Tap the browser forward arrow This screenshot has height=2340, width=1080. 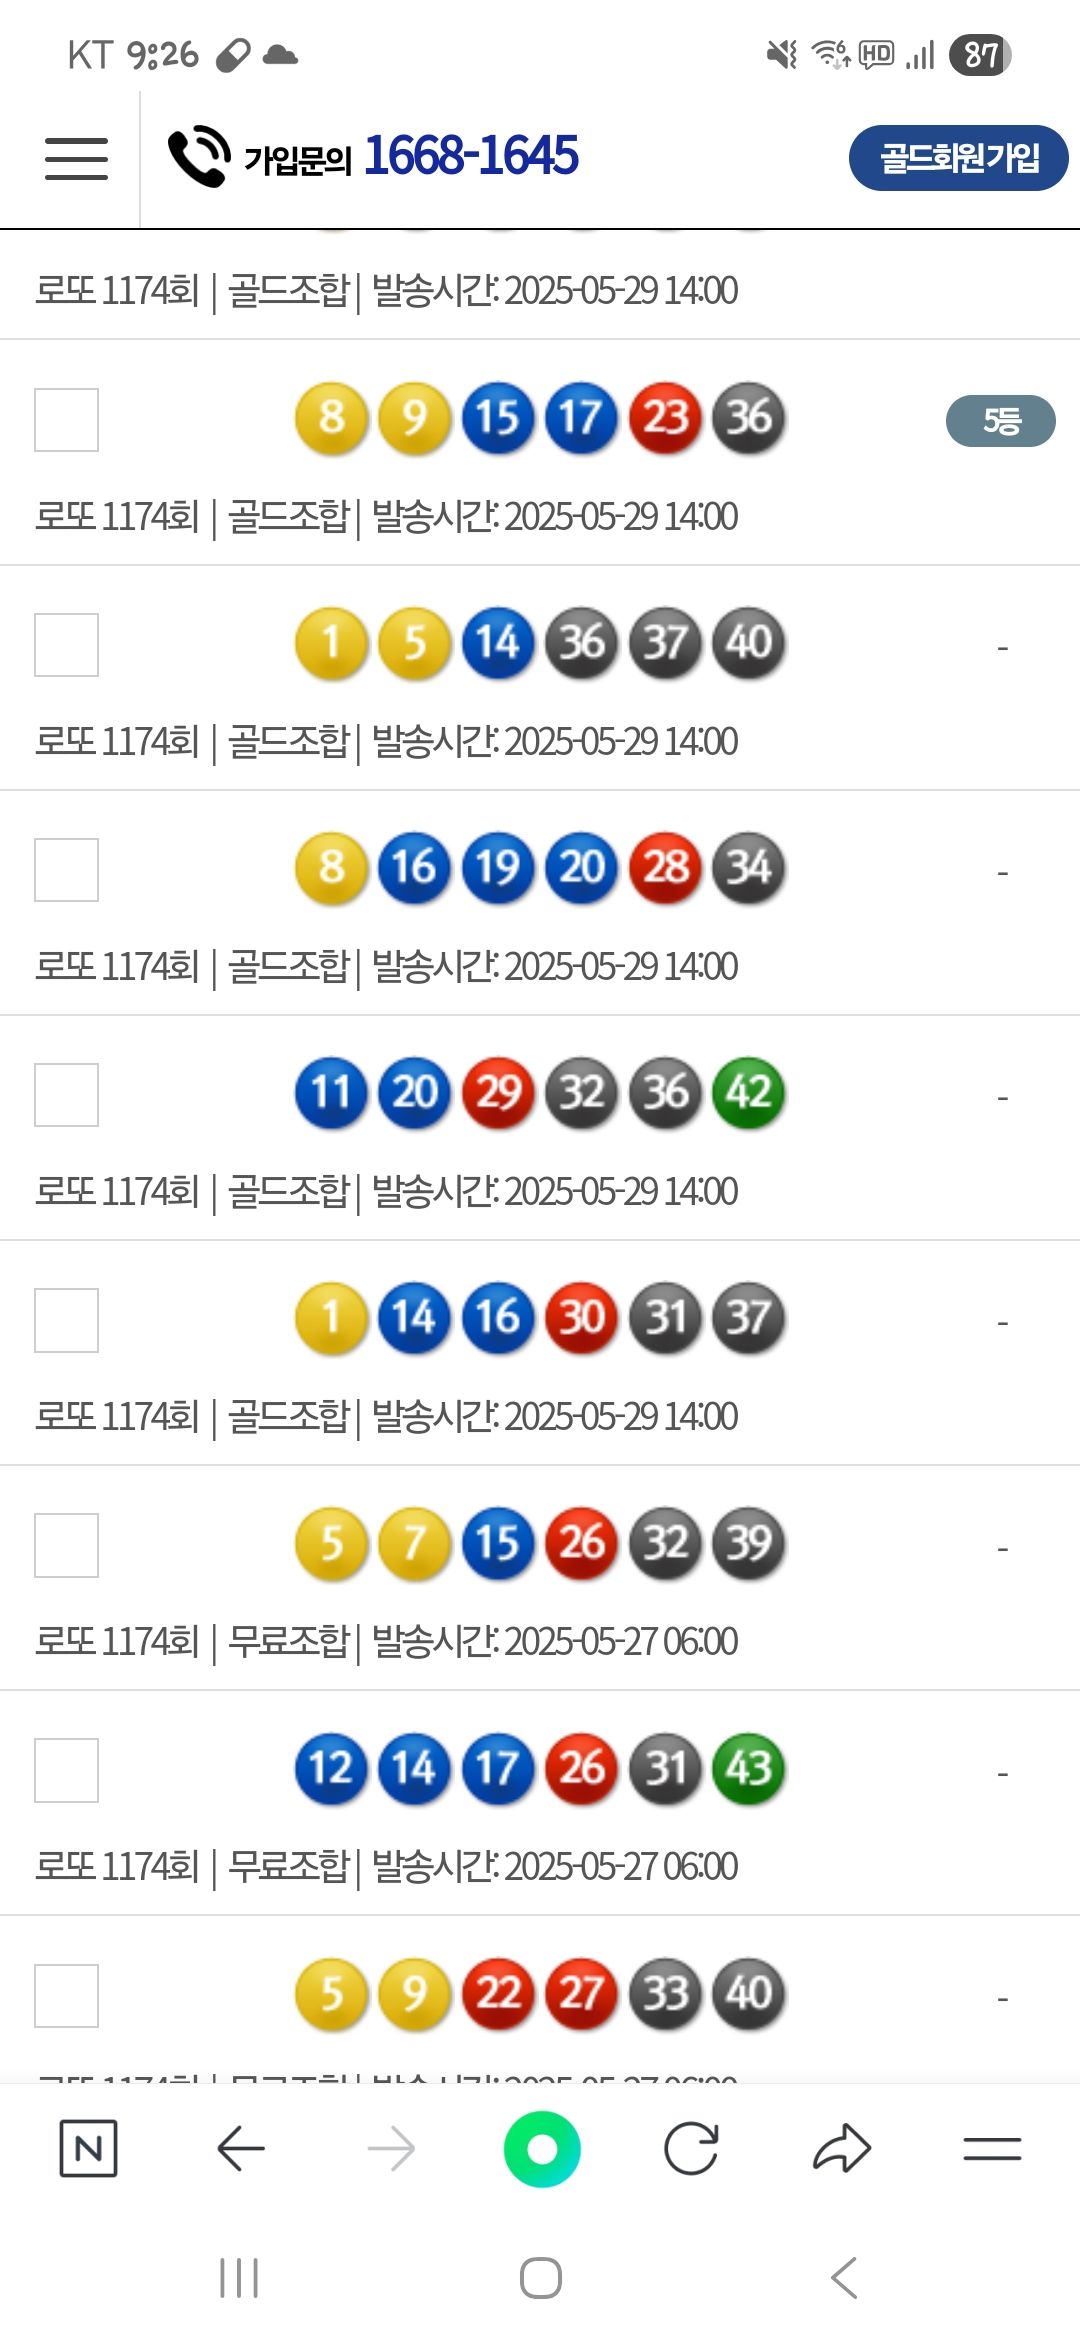point(391,2148)
